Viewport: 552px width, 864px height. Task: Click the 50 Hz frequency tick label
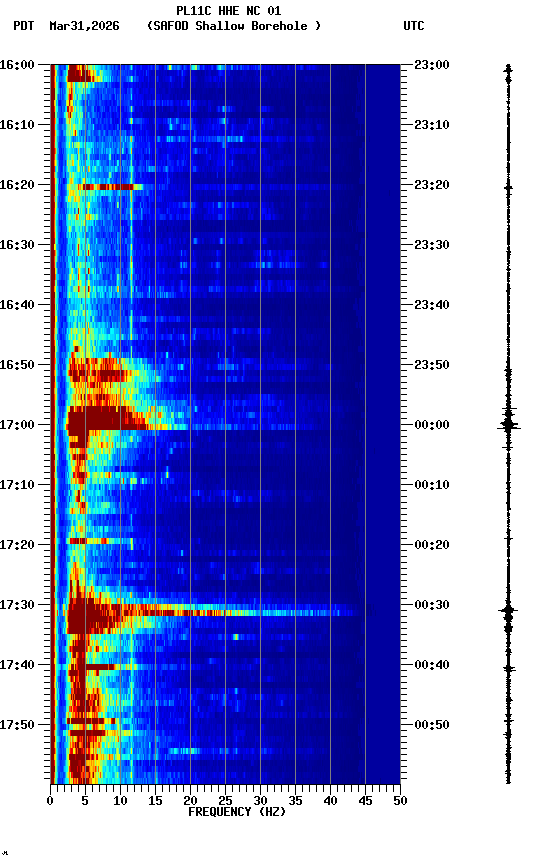click(401, 801)
